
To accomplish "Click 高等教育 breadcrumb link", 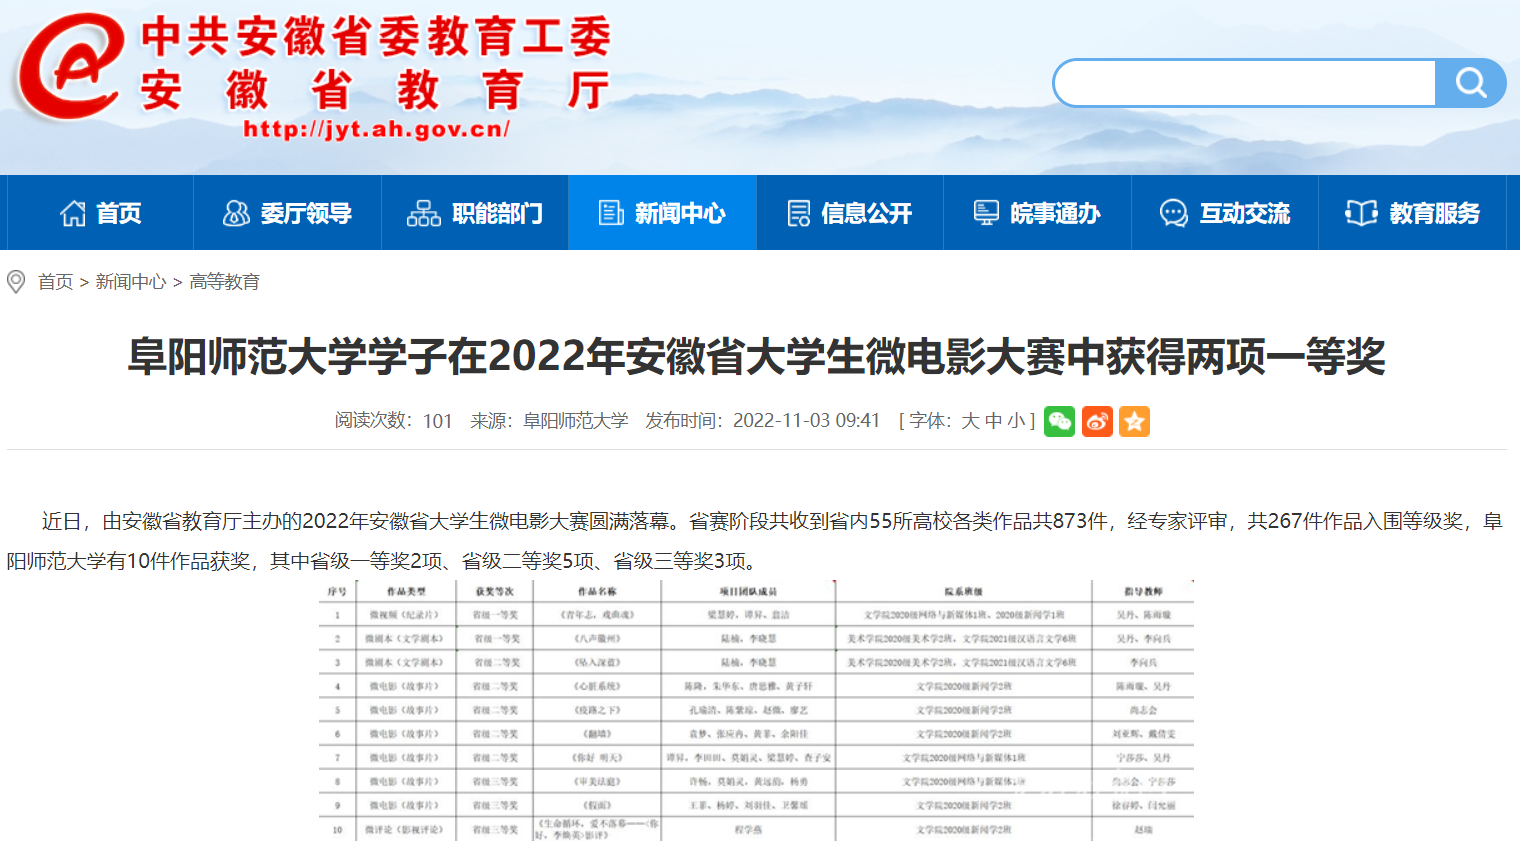I will pyautogui.click(x=225, y=282).
